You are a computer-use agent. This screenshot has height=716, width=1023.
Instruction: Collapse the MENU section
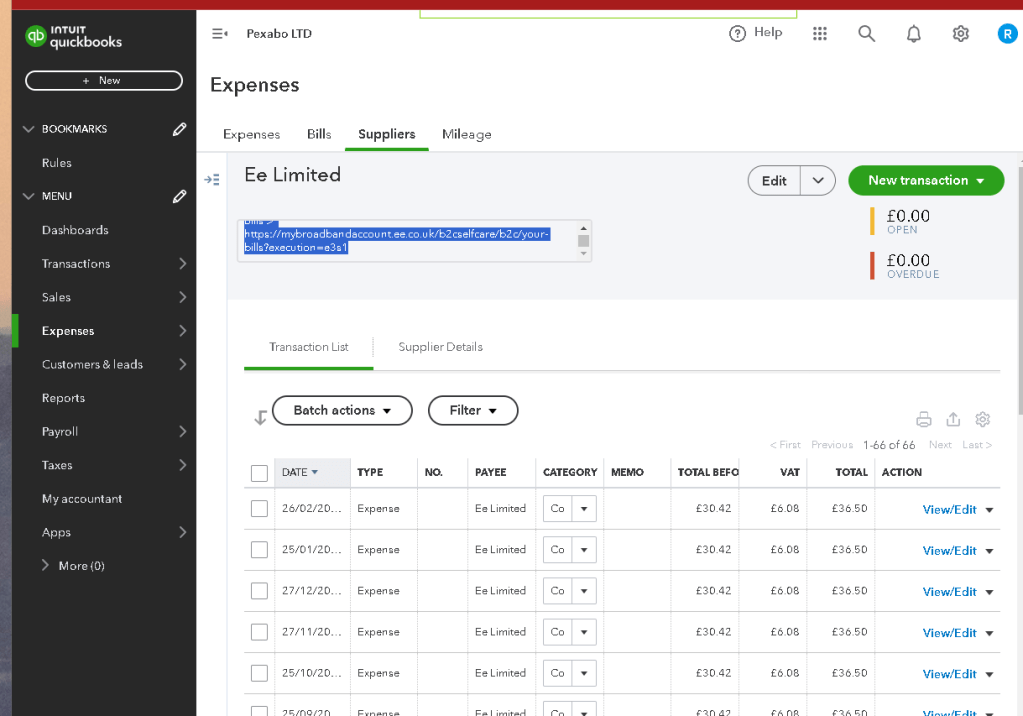pyautogui.click(x=28, y=196)
